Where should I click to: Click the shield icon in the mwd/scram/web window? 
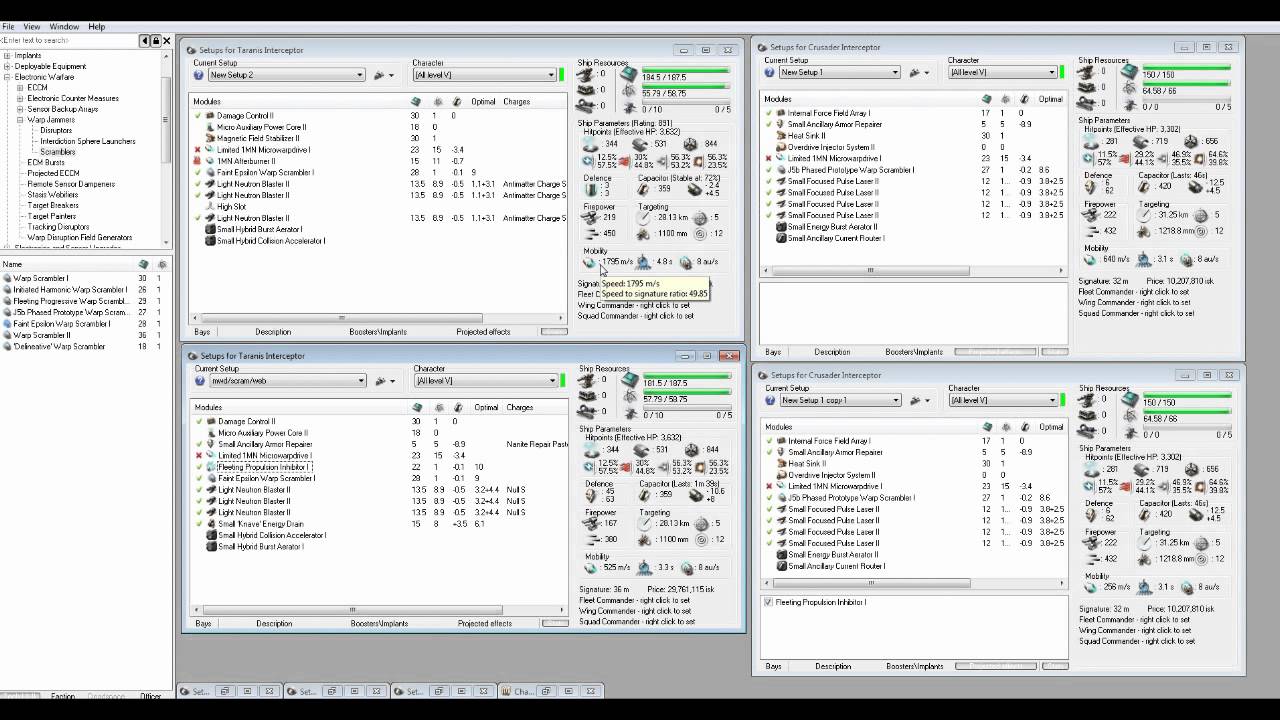tap(590, 451)
